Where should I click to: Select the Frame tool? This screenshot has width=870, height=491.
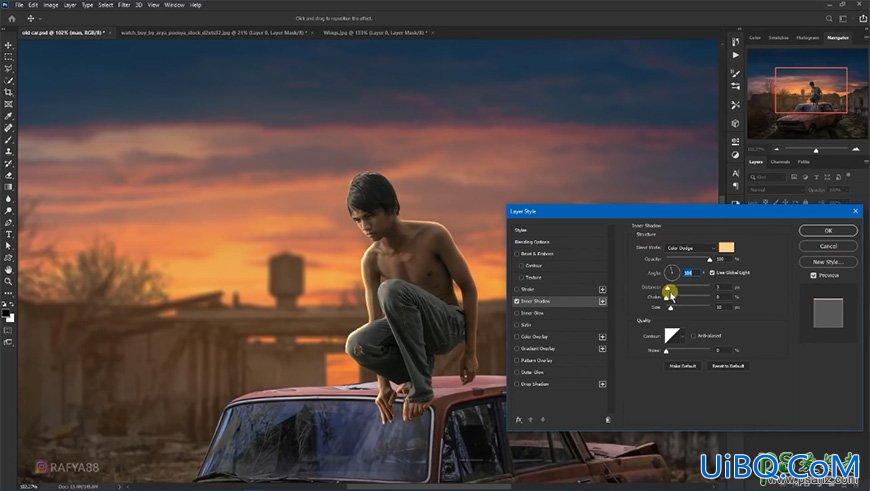point(8,104)
